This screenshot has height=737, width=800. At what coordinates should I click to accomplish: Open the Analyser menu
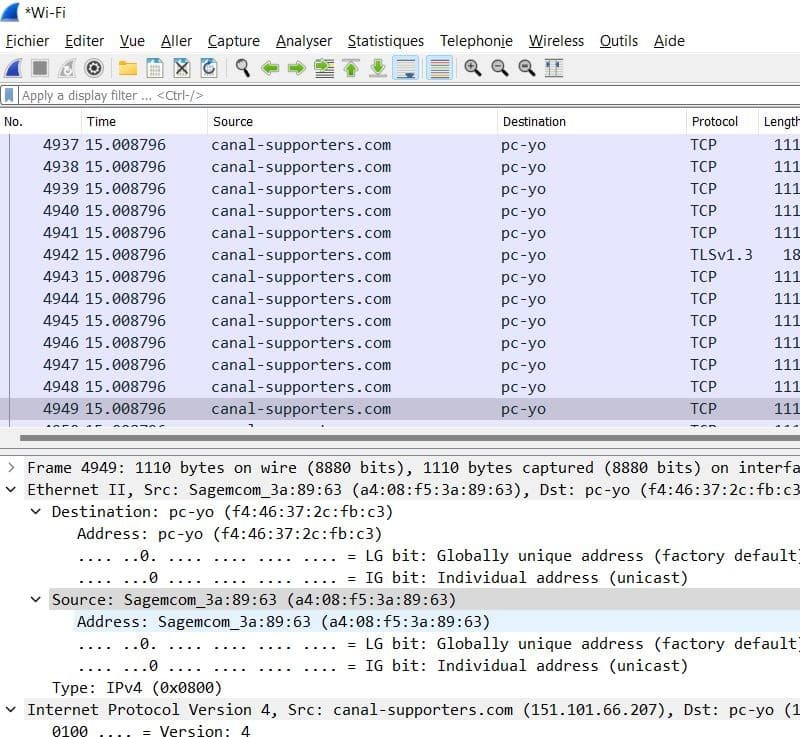coord(303,41)
